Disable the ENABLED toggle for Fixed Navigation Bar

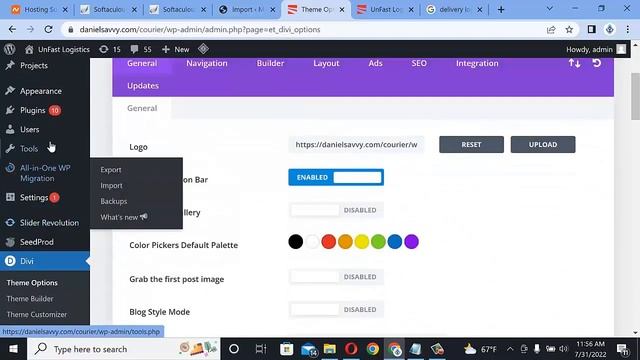pyautogui.click(x=336, y=177)
